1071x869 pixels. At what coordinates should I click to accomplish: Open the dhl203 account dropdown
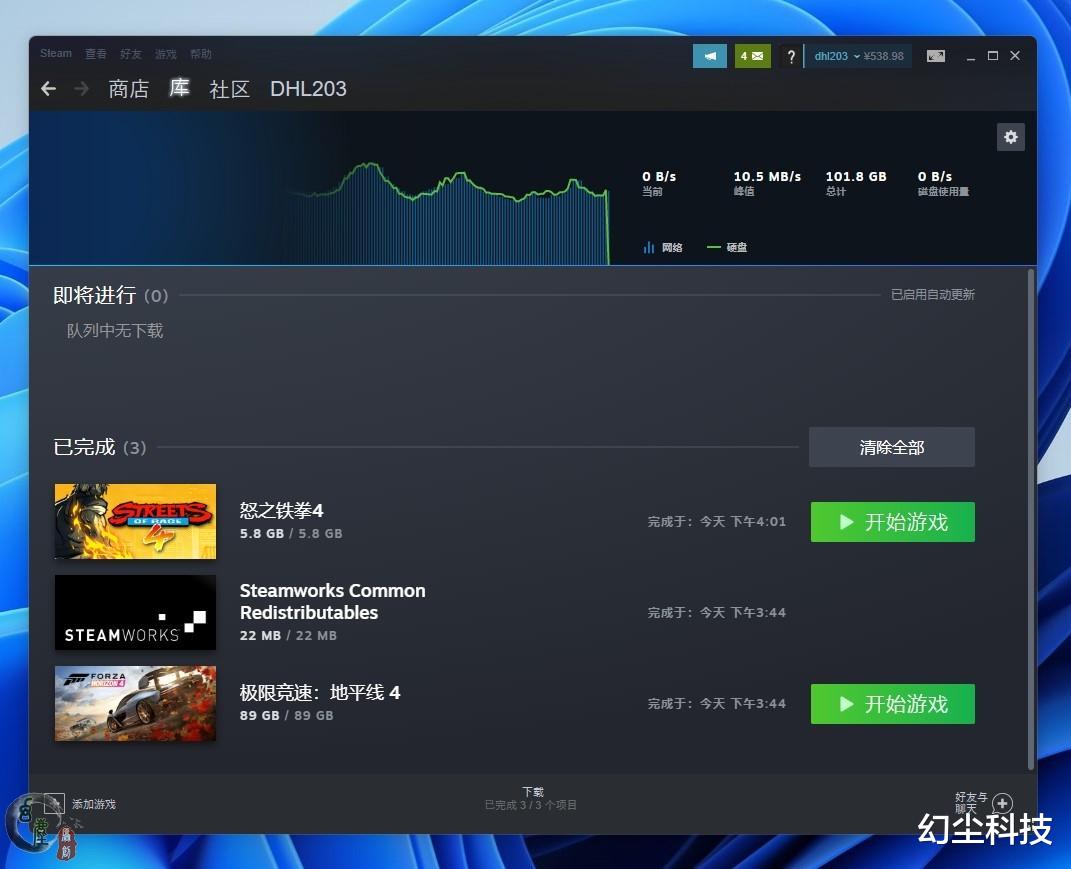[x=833, y=56]
